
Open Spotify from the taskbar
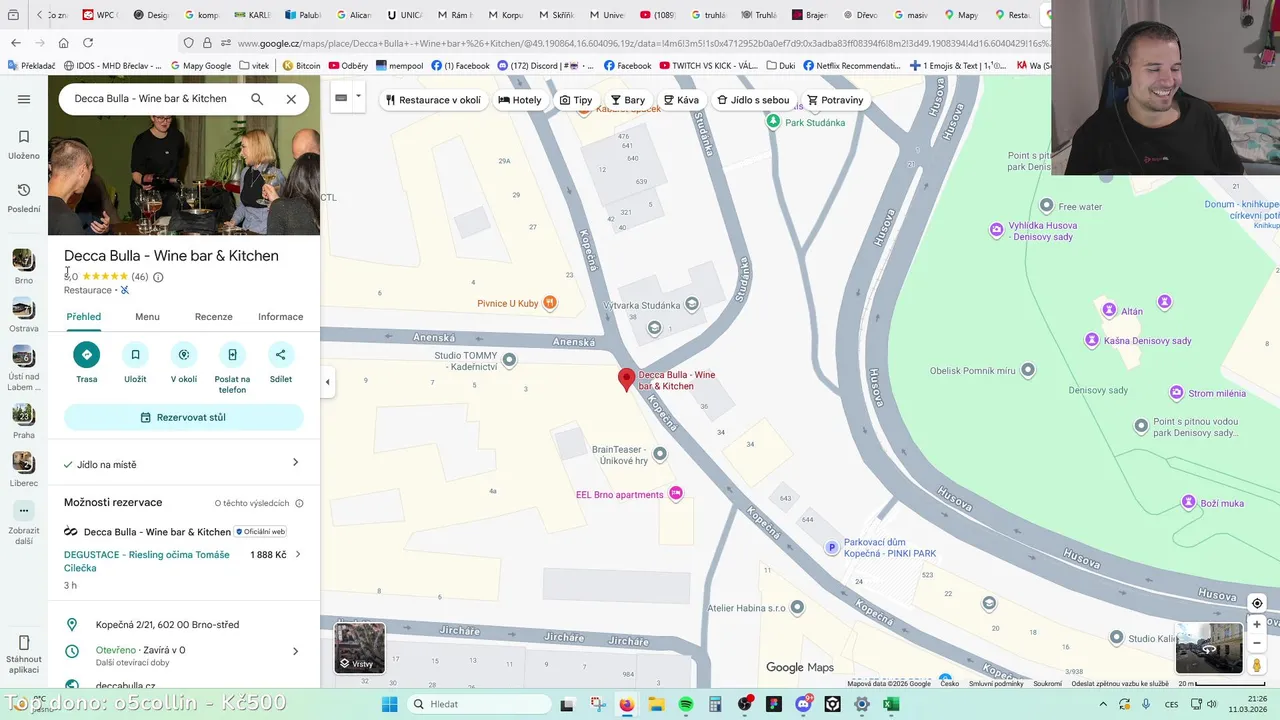[686, 704]
